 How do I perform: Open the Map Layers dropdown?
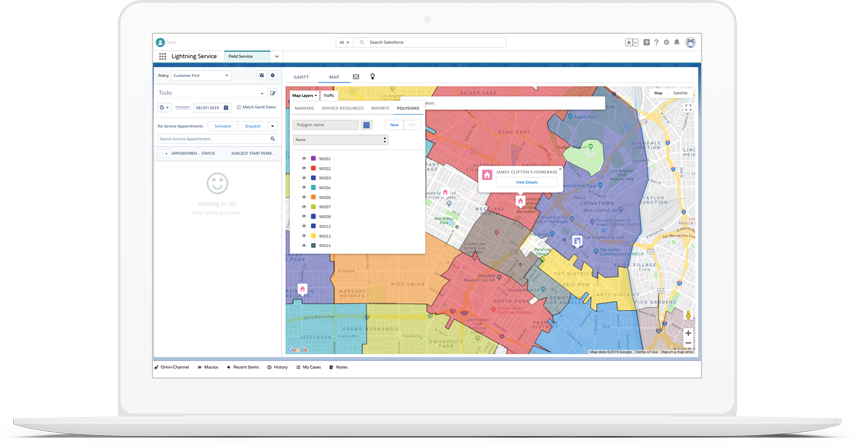click(x=304, y=96)
